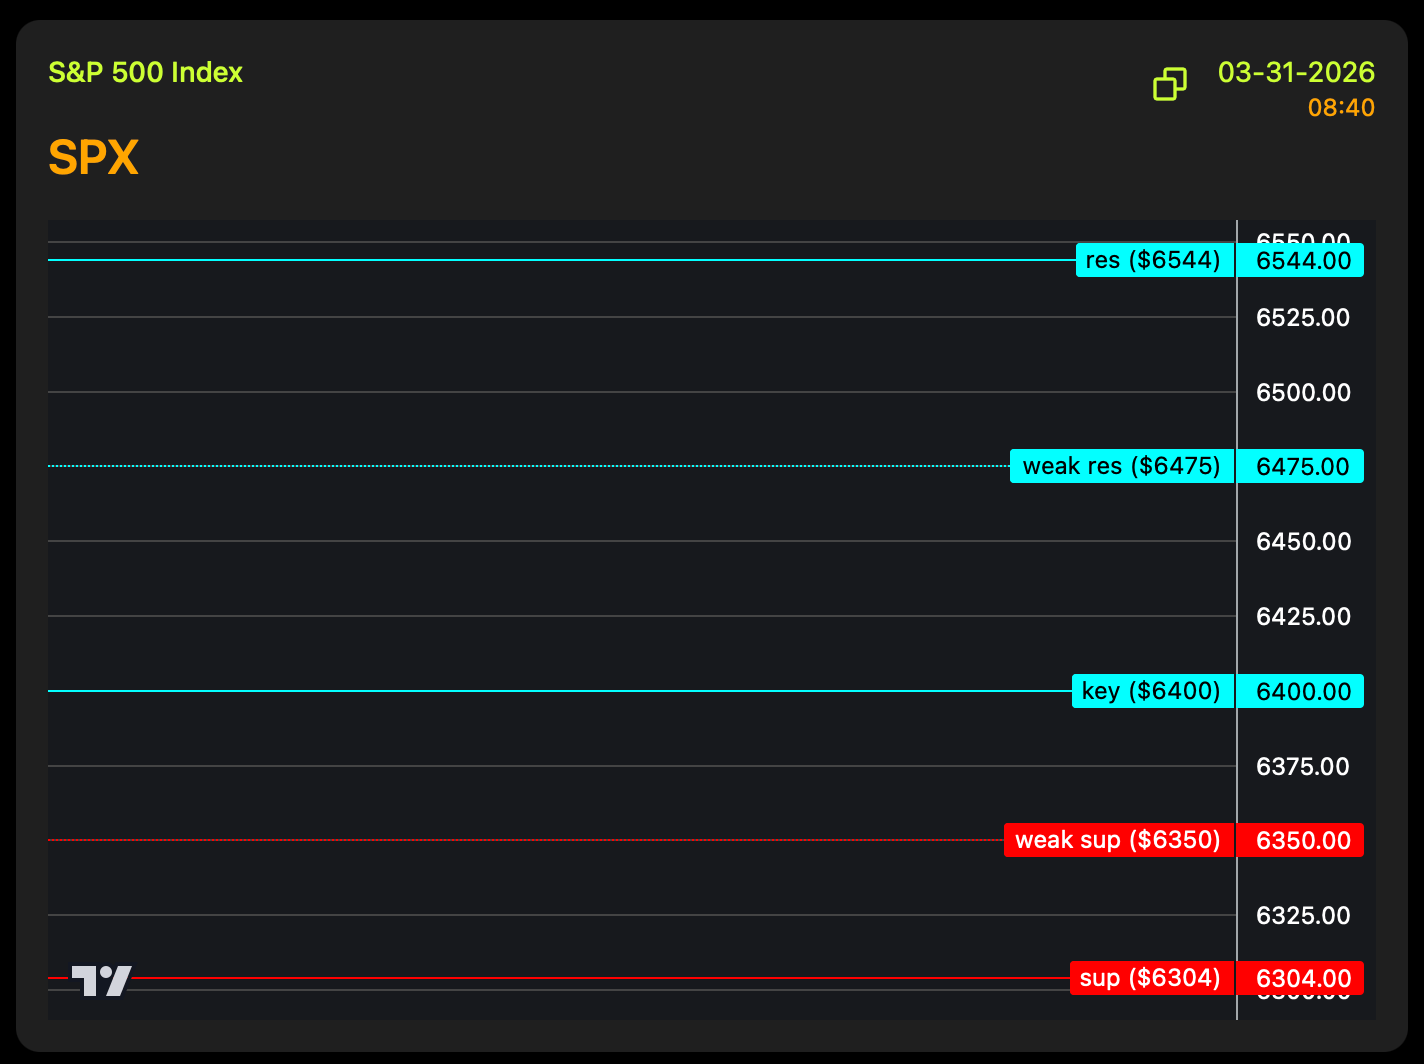Click the 6400.00 price axis tag

click(1301, 691)
